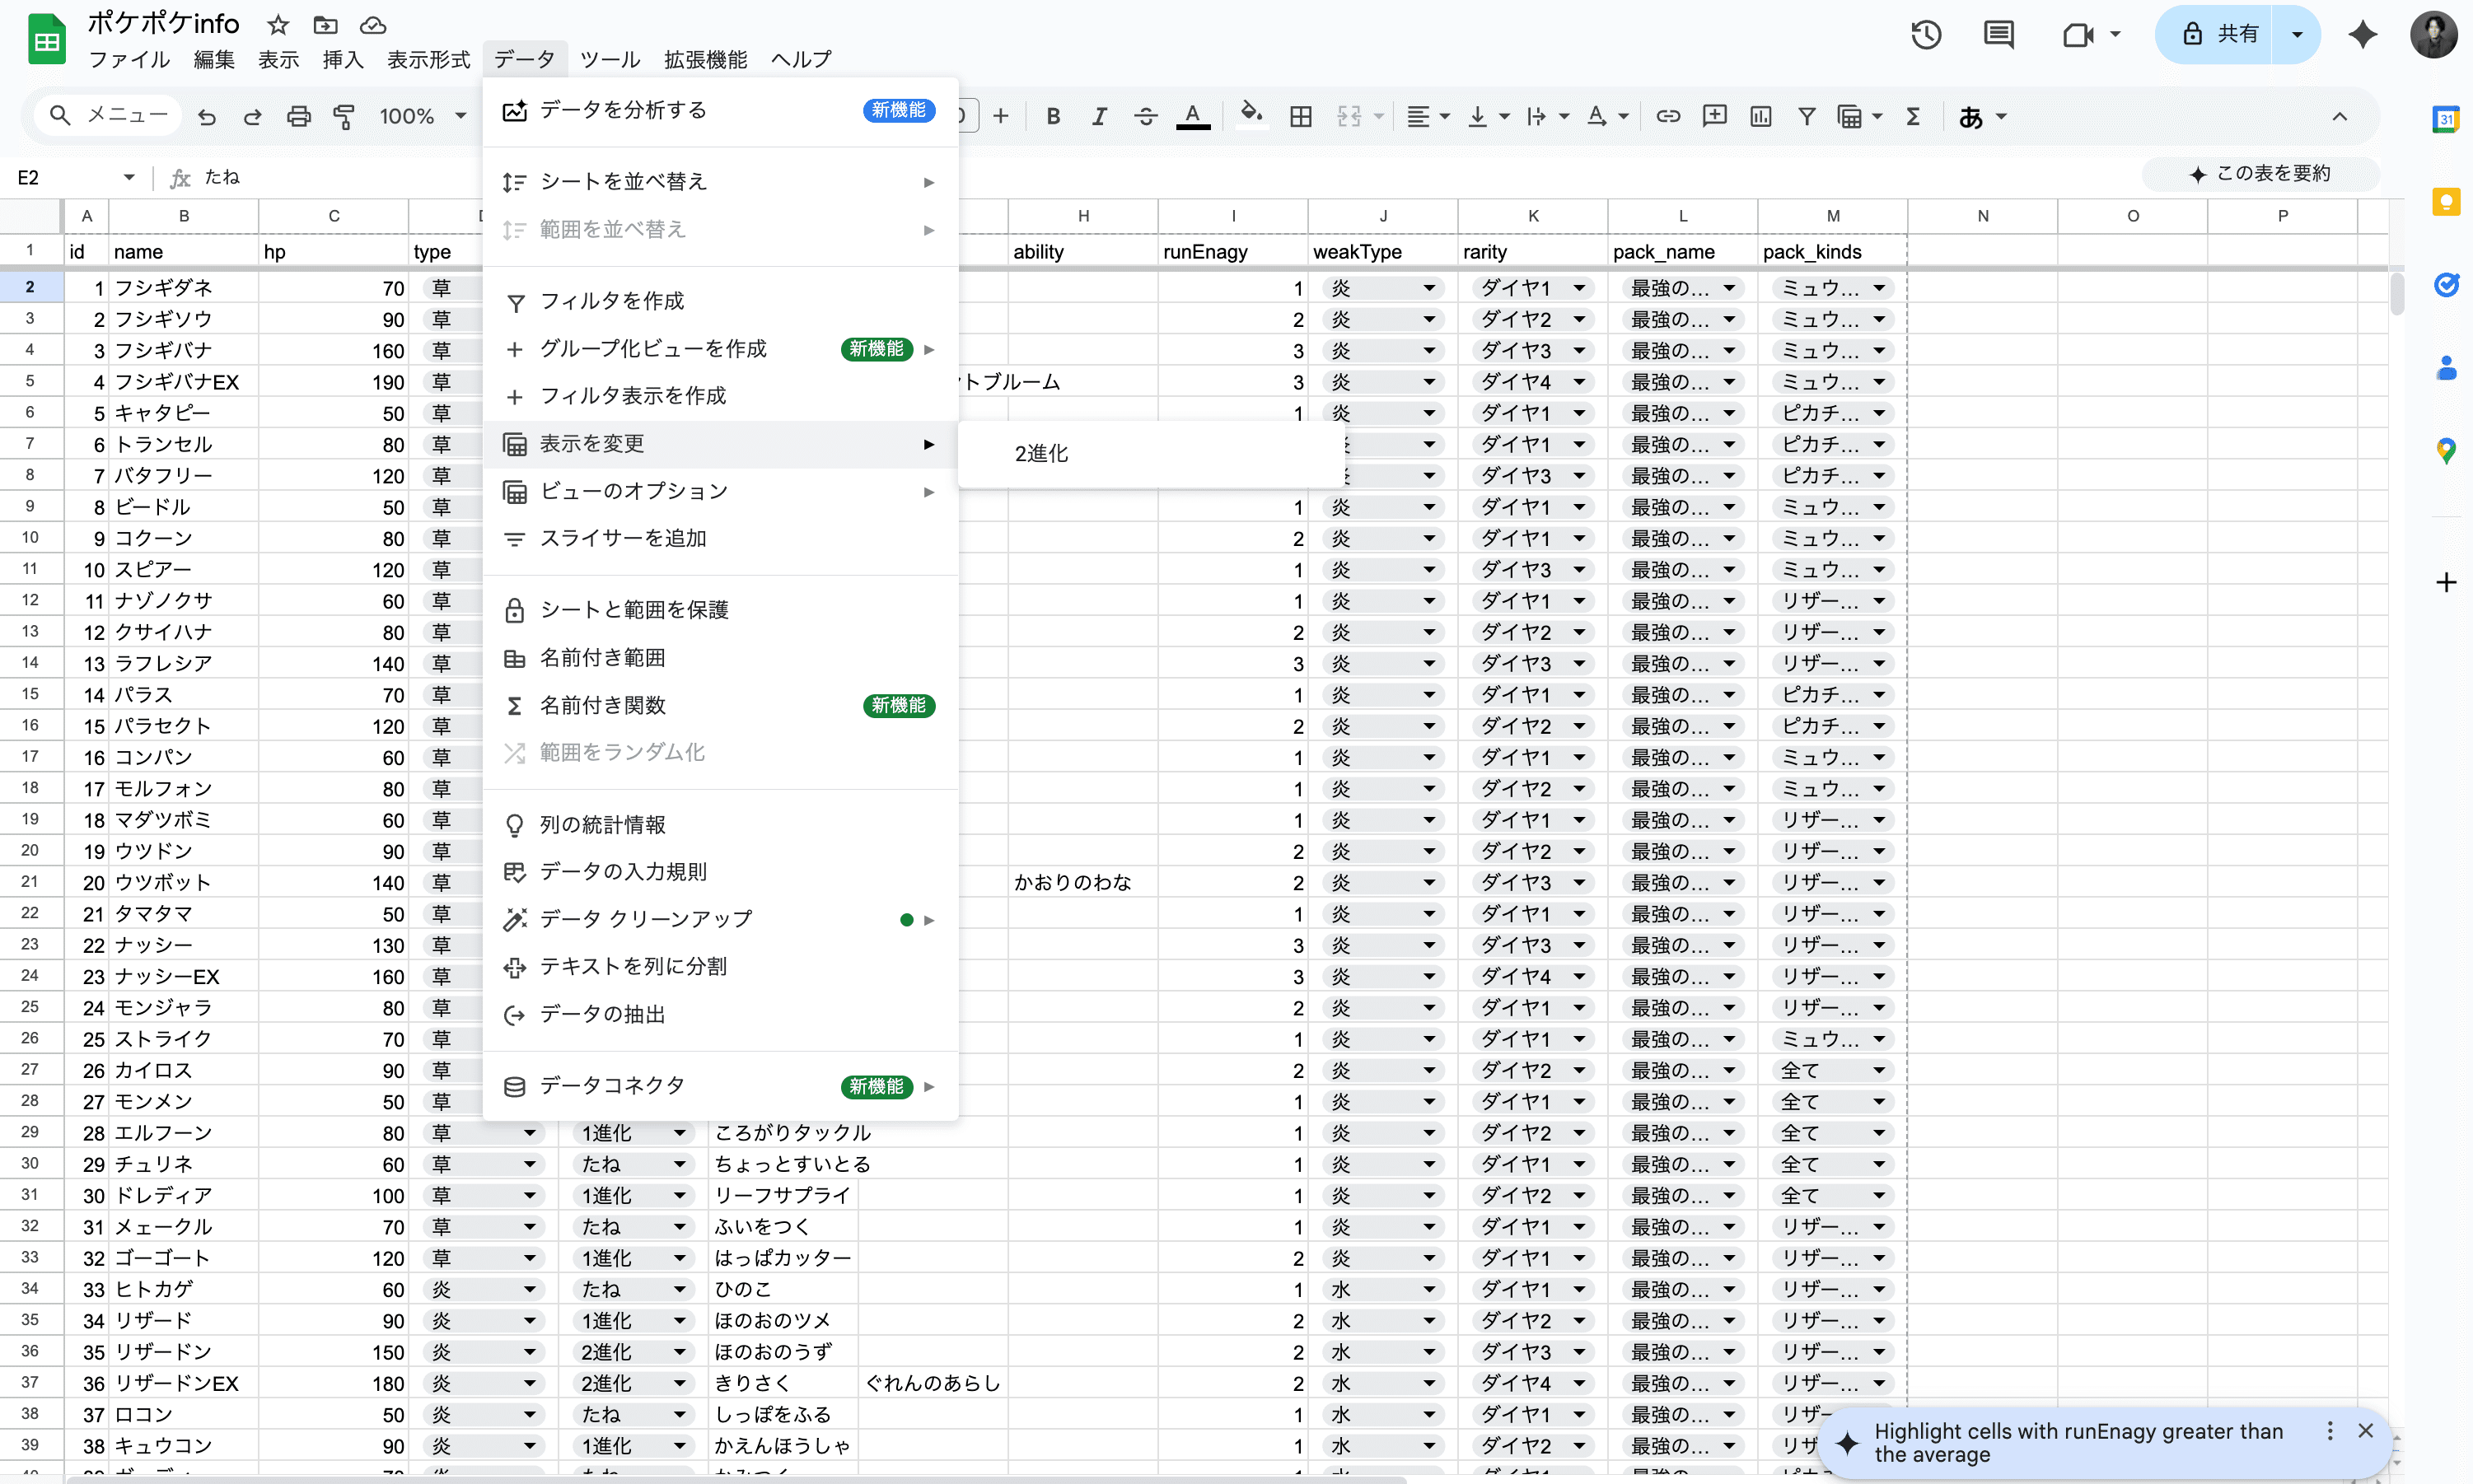Viewport: 2473px width, 1484px height.
Task: Open Google Calendar side panel icon
Action: click(x=2446, y=119)
